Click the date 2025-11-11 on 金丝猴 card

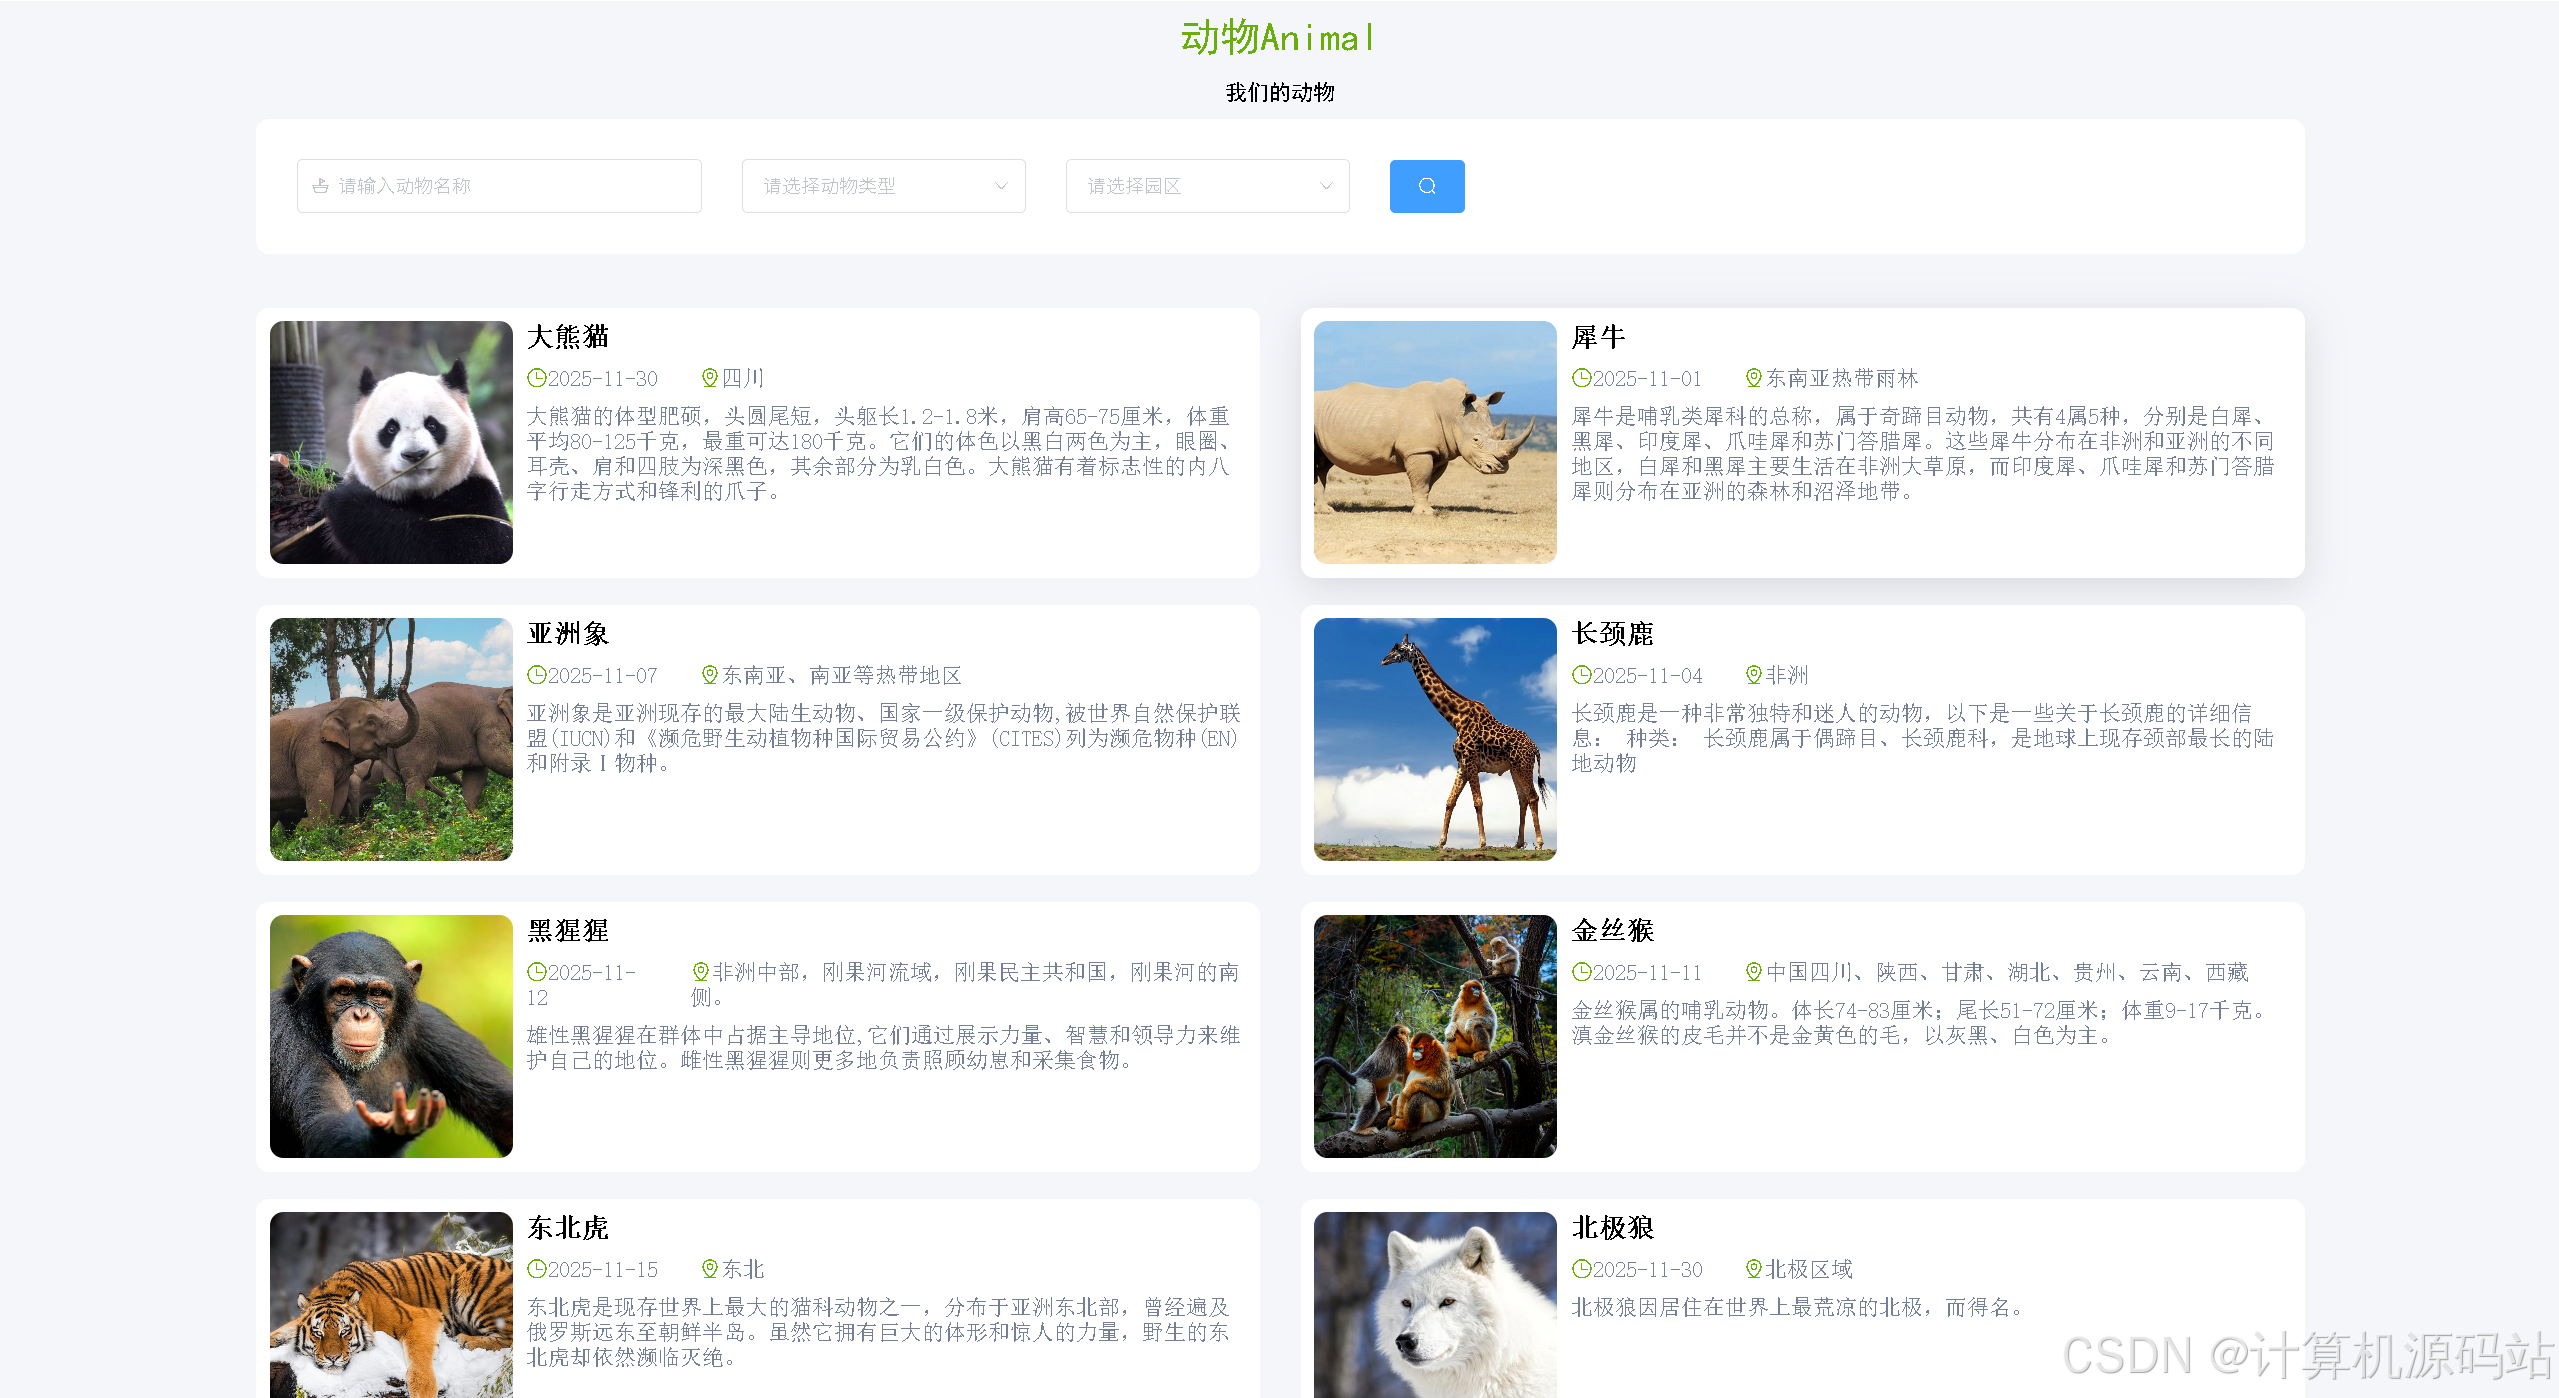pos(1647,973)
